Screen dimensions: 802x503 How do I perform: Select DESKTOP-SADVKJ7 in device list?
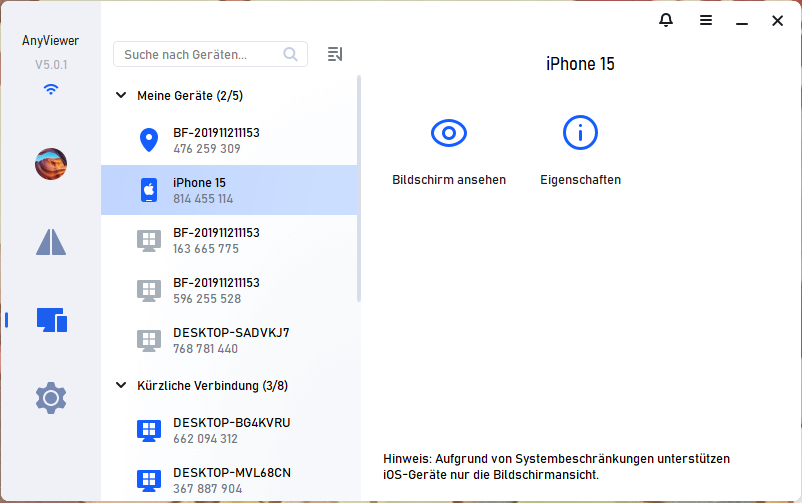click(229, 340)
